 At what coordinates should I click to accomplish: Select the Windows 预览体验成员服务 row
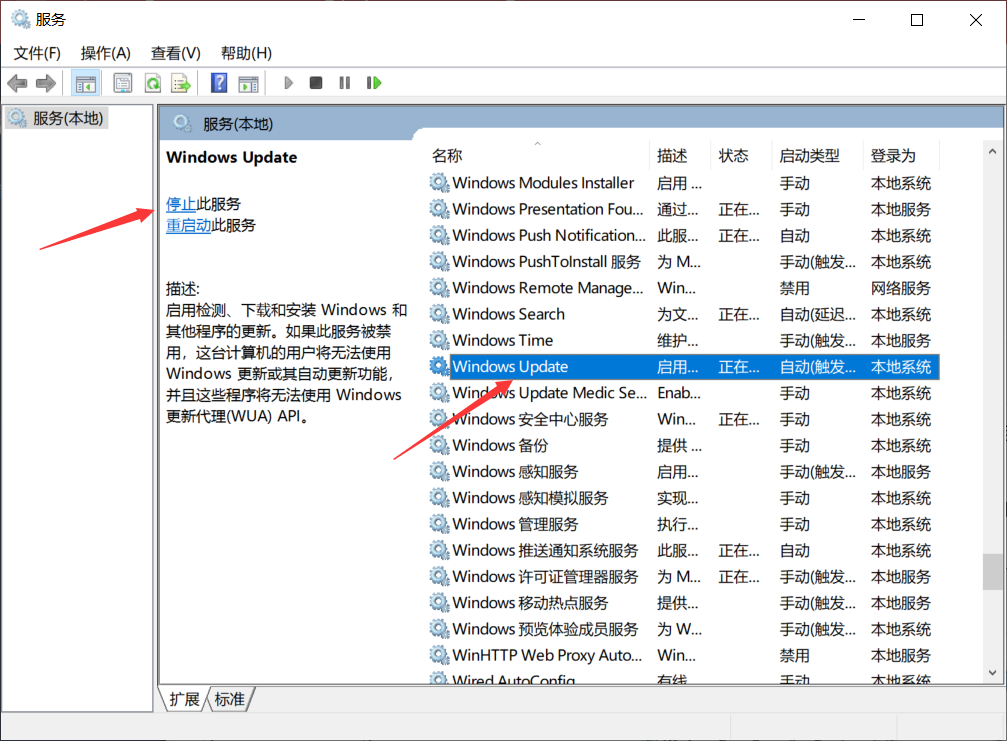[683, 629]
